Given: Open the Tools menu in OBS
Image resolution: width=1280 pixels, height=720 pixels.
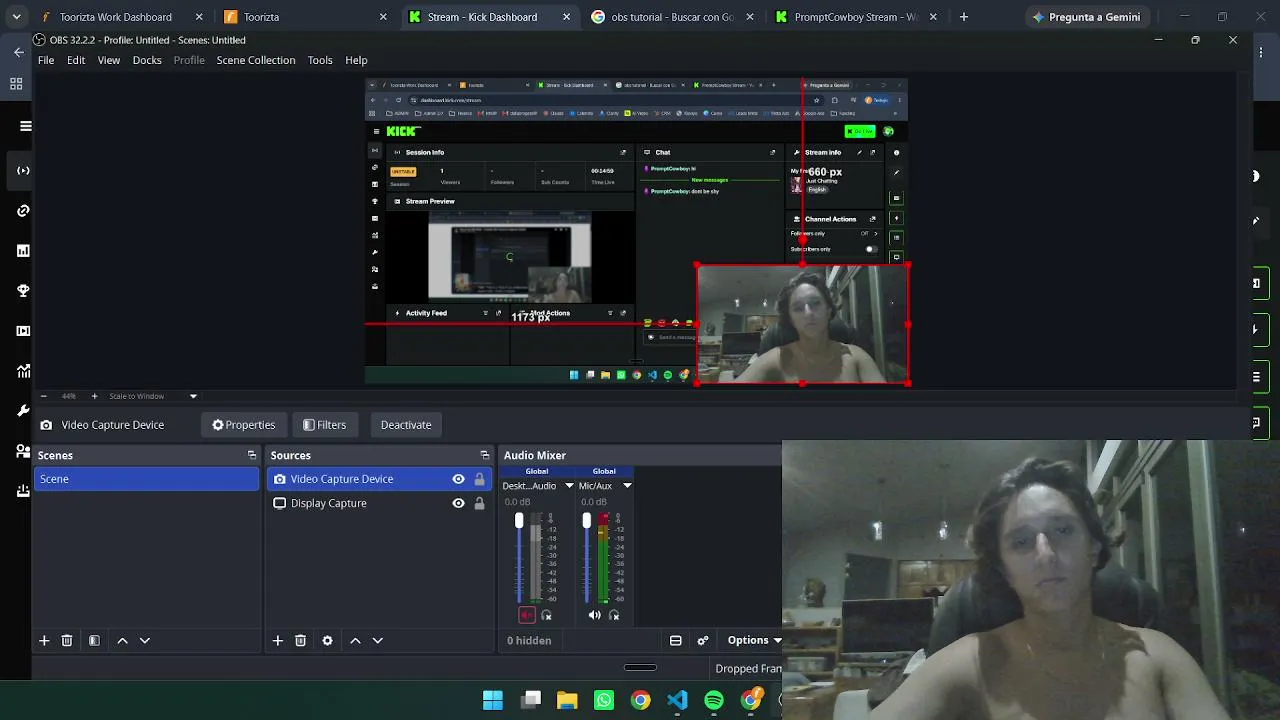Looking at the screenshot, I should pyautogui.click(x=320, y=60).
